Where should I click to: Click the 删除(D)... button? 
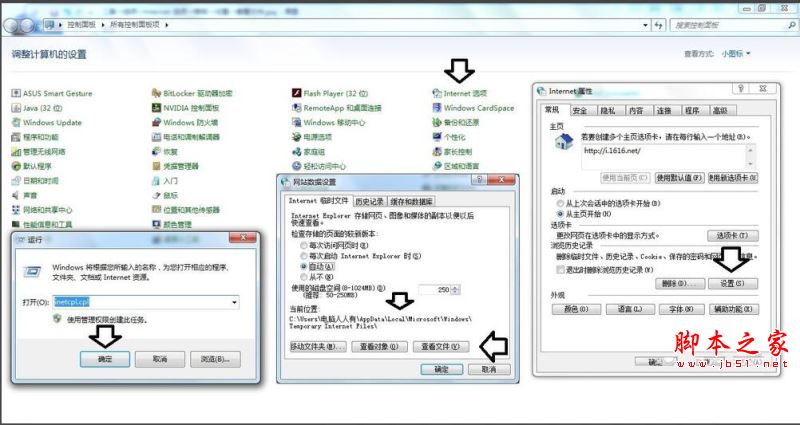pyautogui.click(x=680, y=283)
